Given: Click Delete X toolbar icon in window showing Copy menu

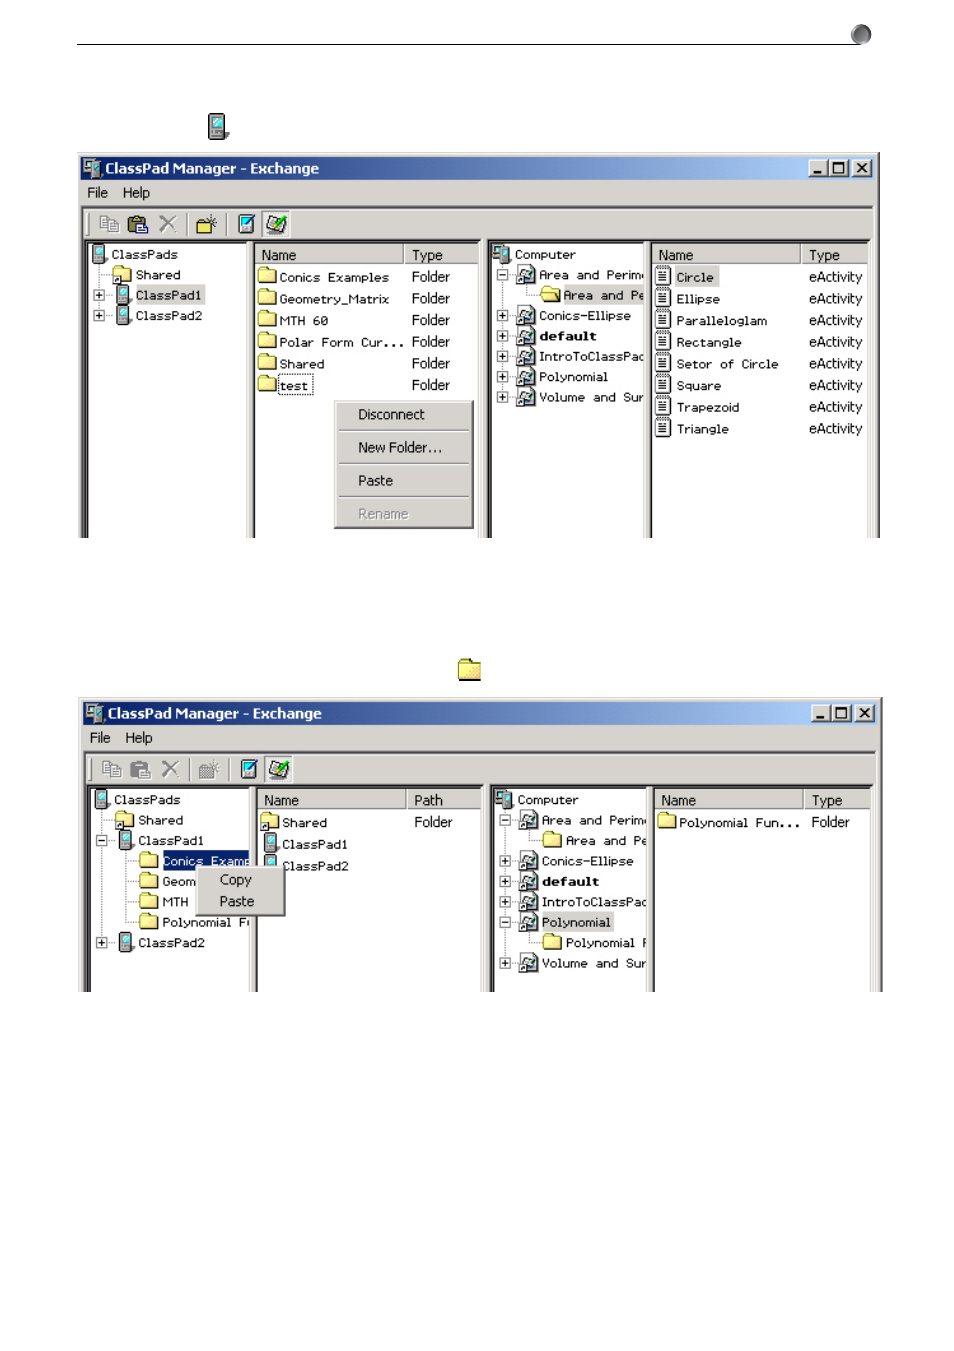Looking at the screenshot, I should click(x=171, y=769).
